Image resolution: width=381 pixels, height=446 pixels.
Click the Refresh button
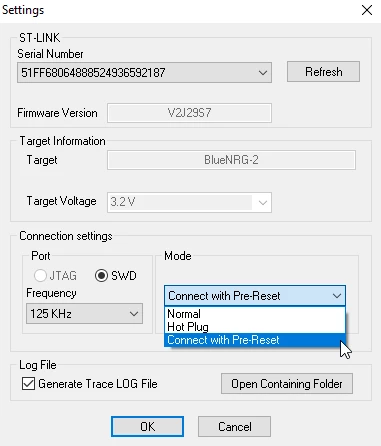[x=323, y=71]
